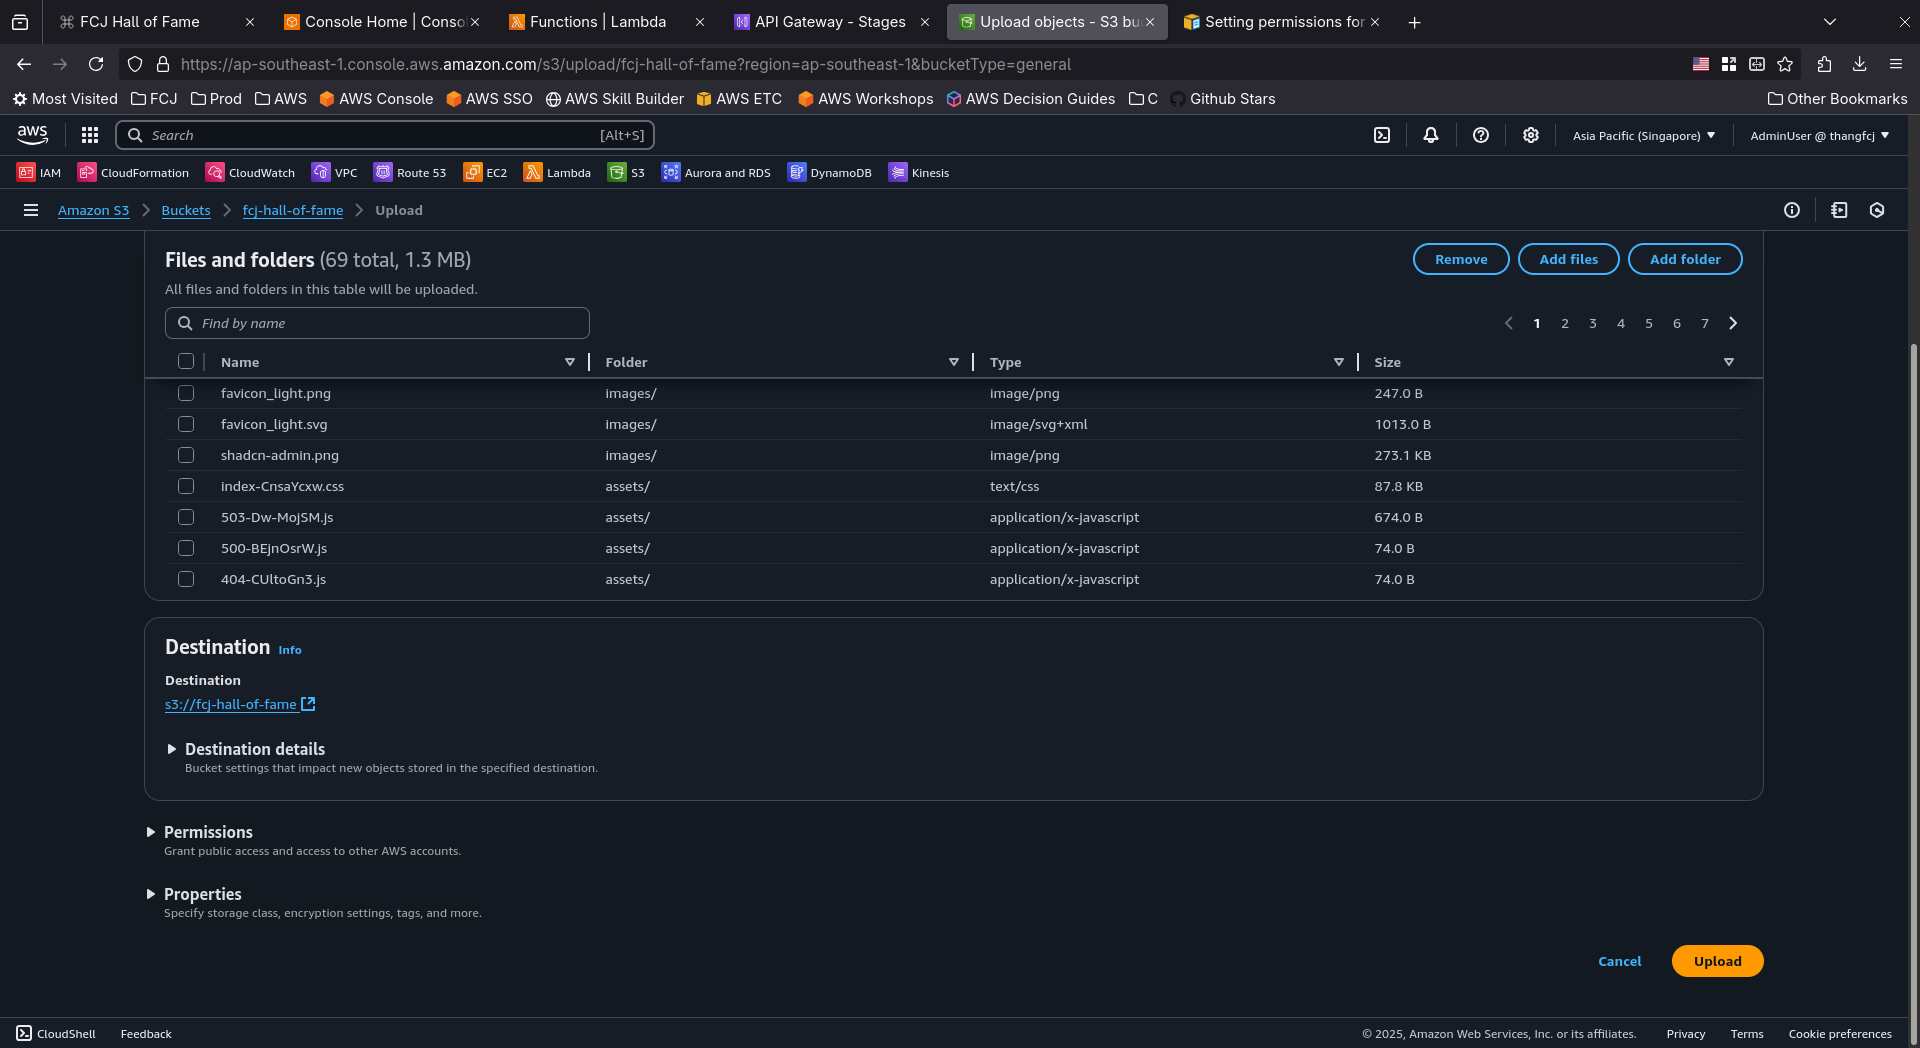1920x1048 pixels.
Task: Open the AdminUser @ thangfcj account dropdown
Action: 1820,135
